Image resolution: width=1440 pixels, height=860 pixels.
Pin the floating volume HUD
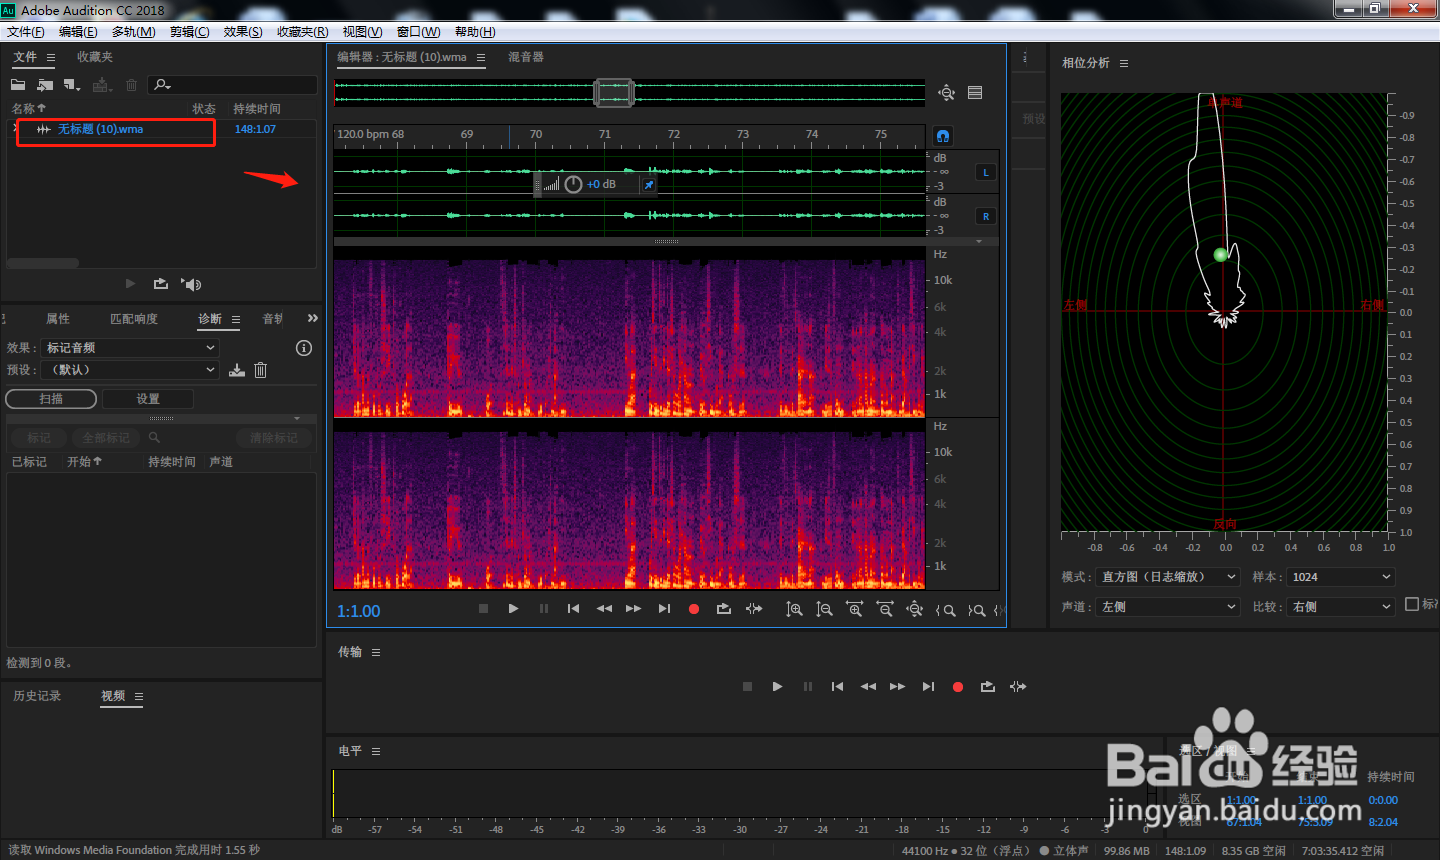pyautogui.click(x=649, y=185)
